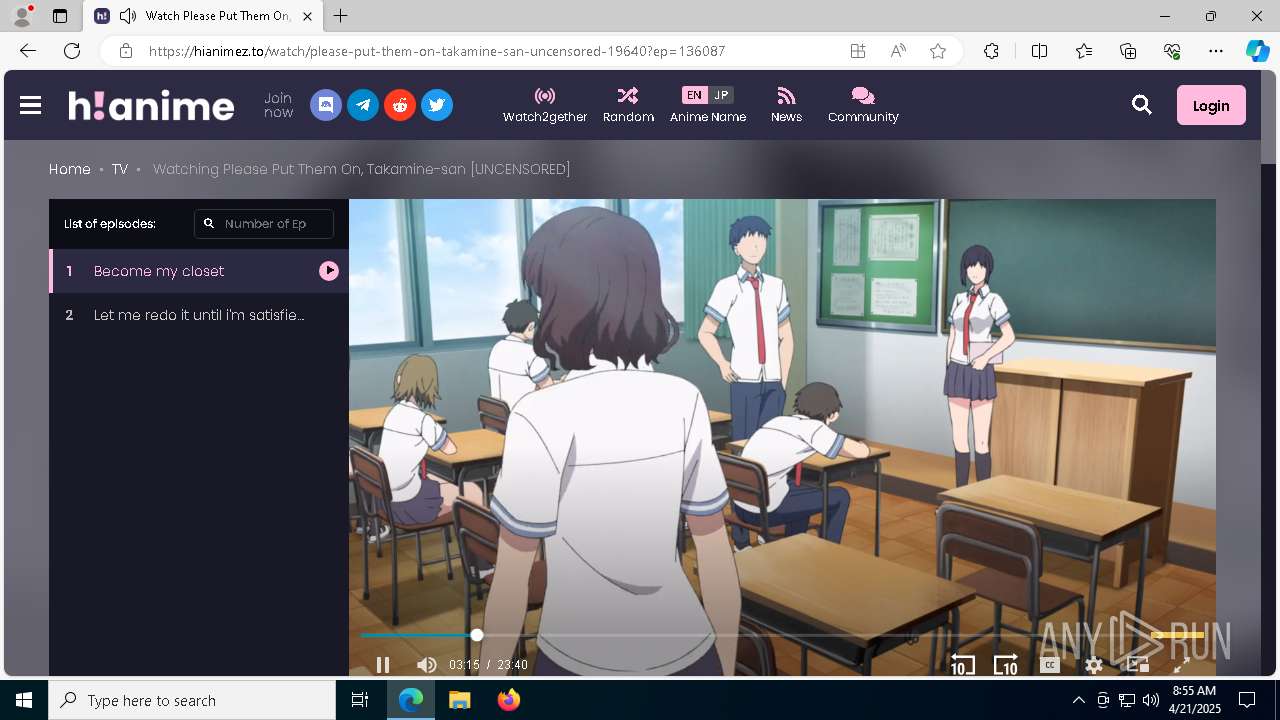Go to TV breadcrumb
Screen dimensions: 1280x720
[x=120, y=169]
